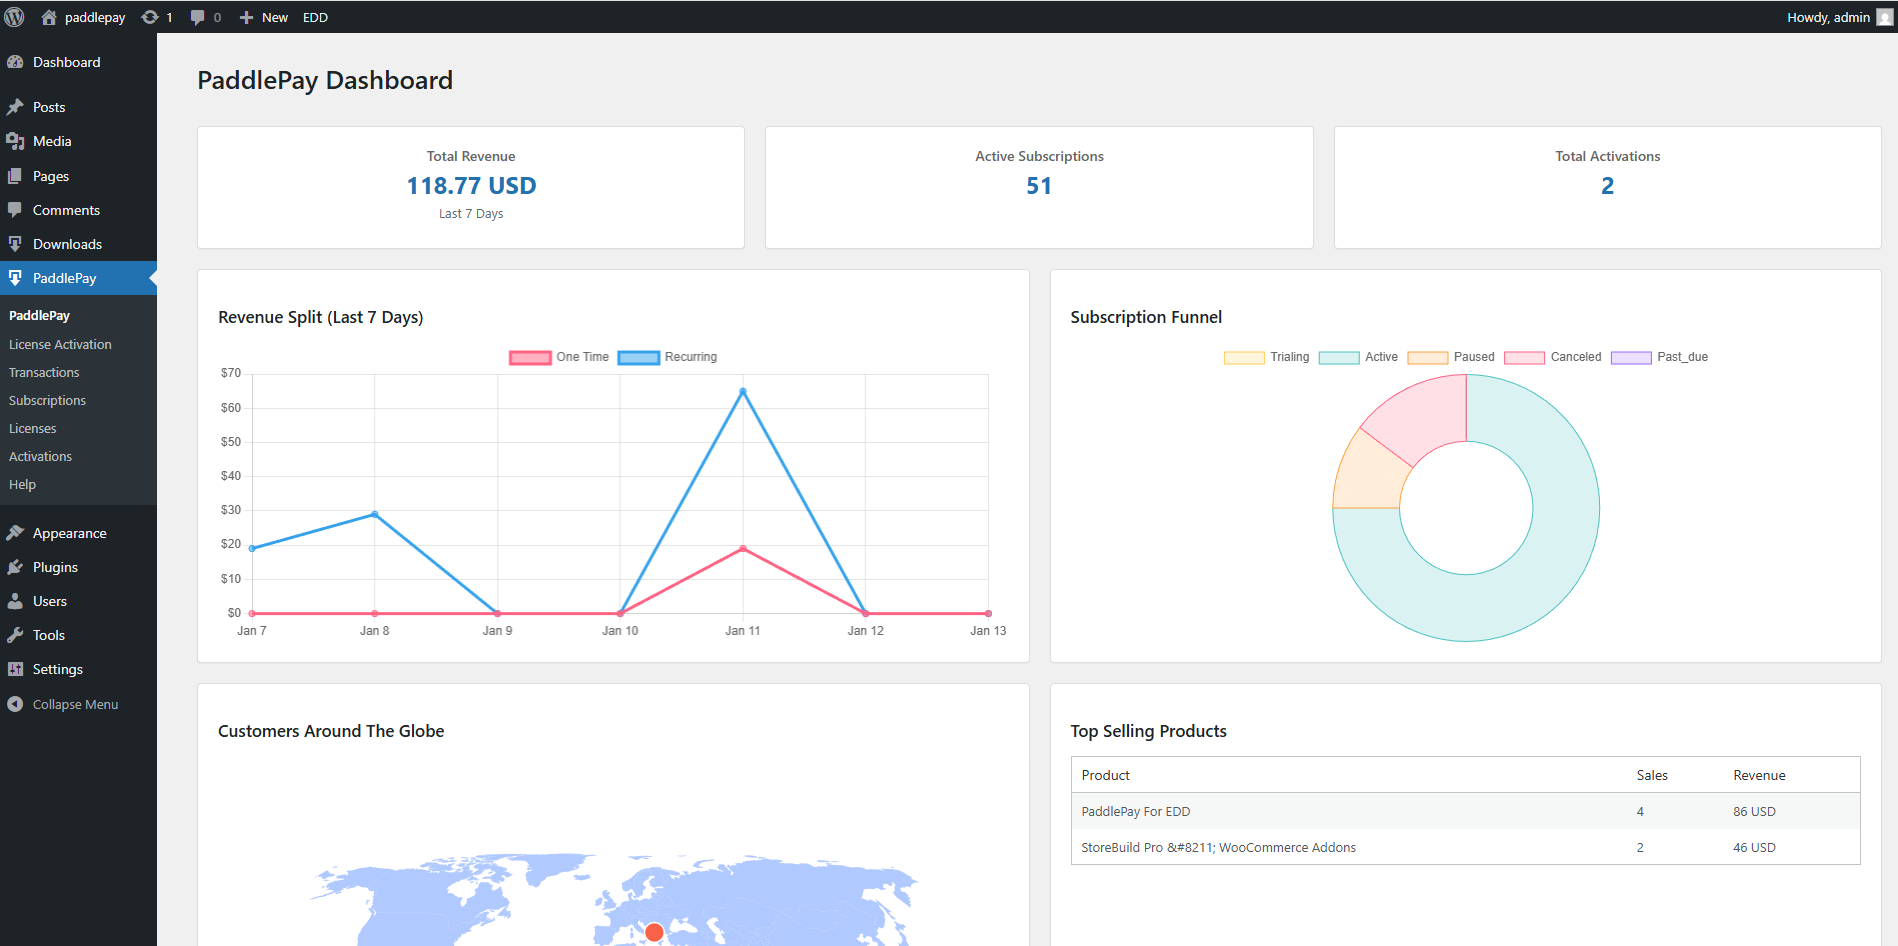
Task: Toggle the Recurring legend series
Action: pos(667,357)
